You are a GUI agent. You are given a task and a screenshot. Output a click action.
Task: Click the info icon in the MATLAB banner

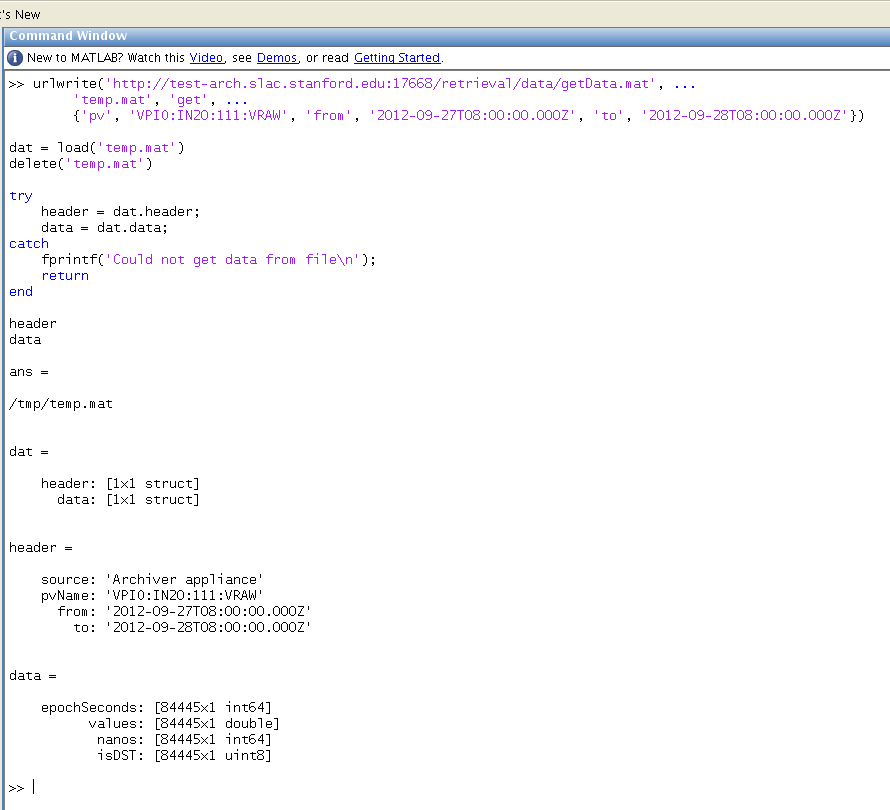(15, 58)
